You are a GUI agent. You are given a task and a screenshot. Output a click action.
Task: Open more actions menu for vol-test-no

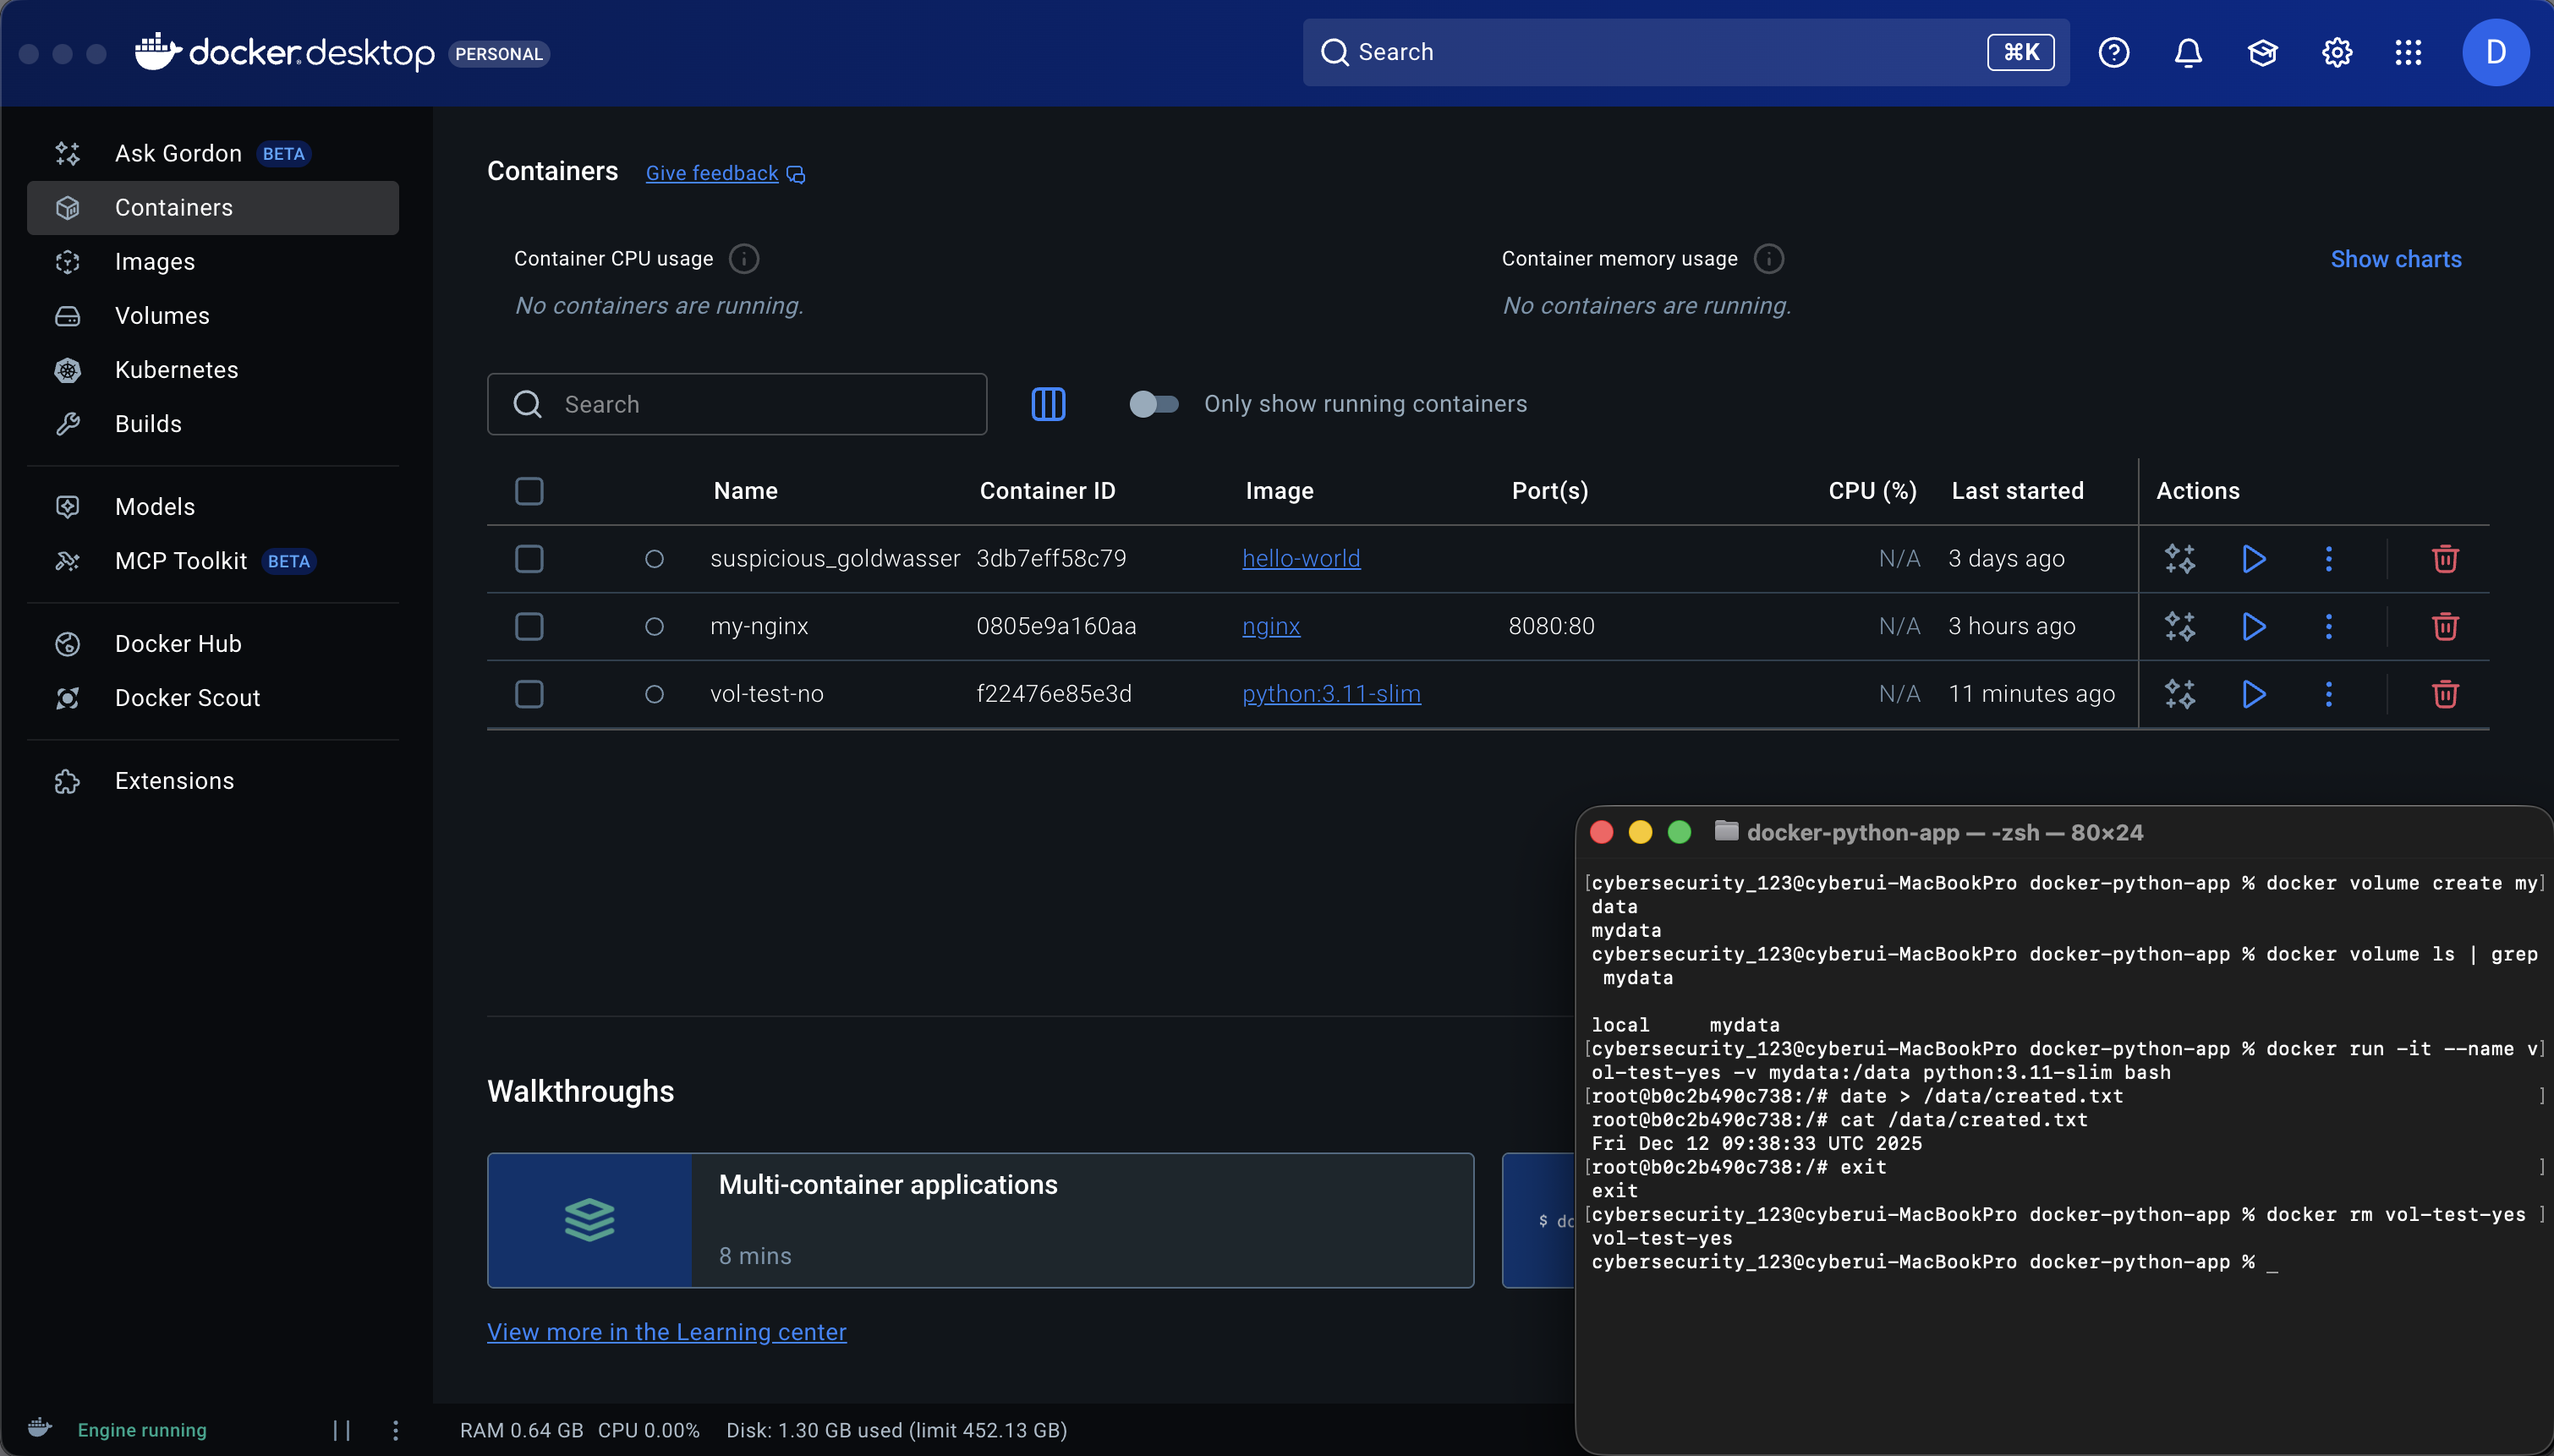[2328, 694]
